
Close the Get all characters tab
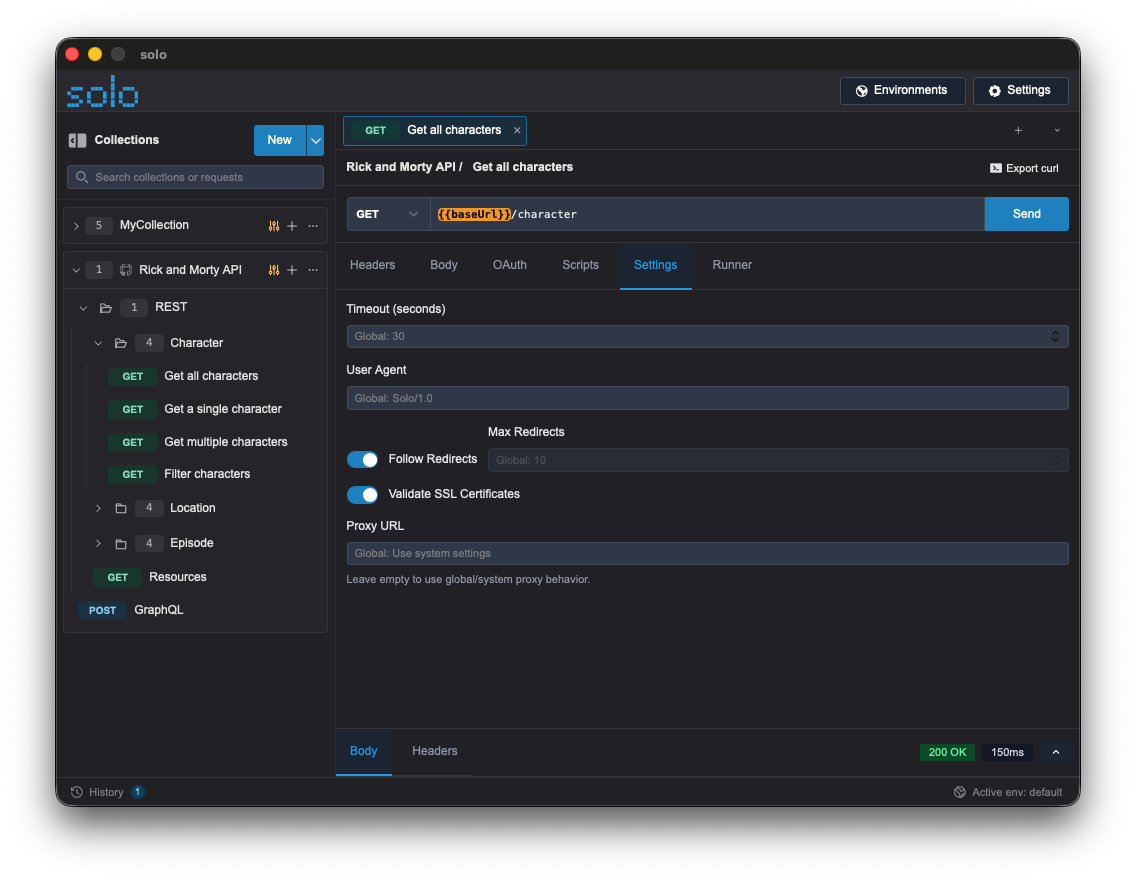(517, 130)
